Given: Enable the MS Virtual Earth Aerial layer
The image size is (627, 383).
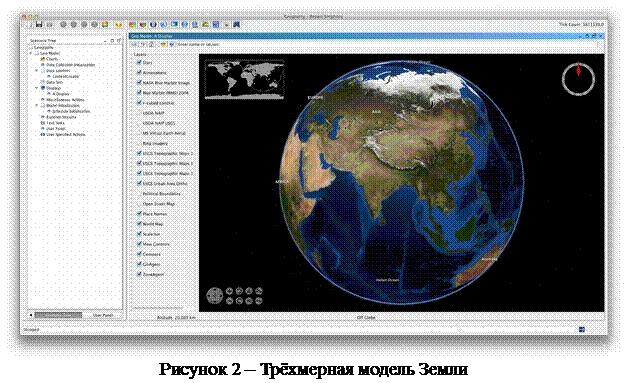Looking at the screenshot, I should pos(139,133).
